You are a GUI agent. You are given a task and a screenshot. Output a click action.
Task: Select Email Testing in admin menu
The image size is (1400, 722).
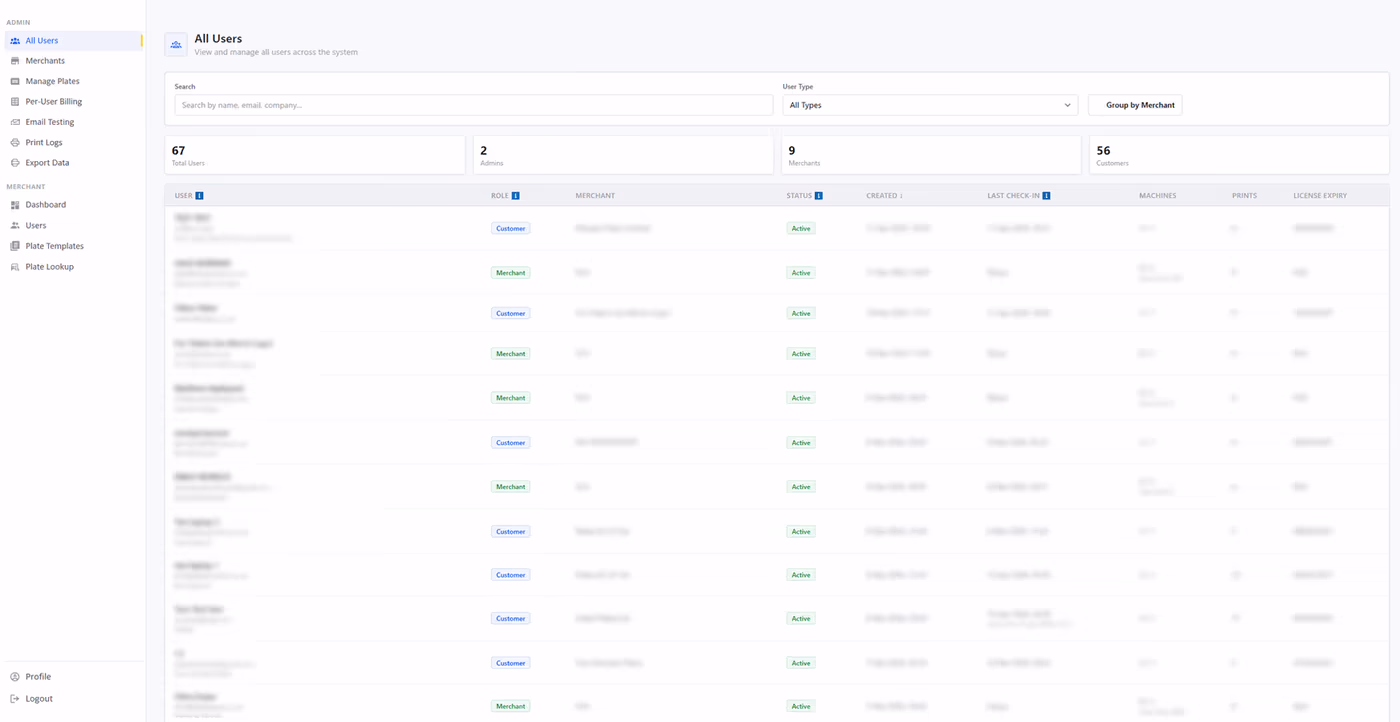click(49, 122)
